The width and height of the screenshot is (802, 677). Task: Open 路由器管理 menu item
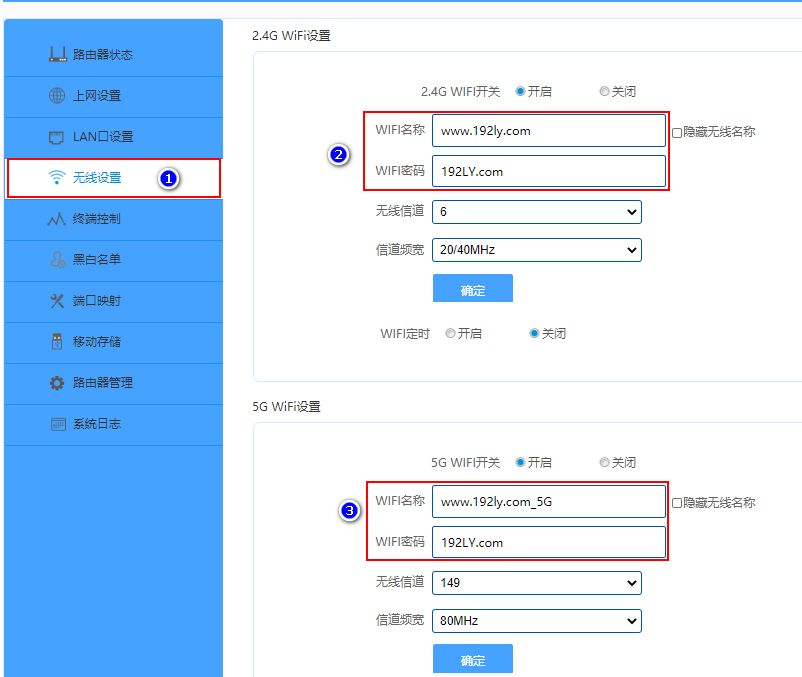pos(114,383)
